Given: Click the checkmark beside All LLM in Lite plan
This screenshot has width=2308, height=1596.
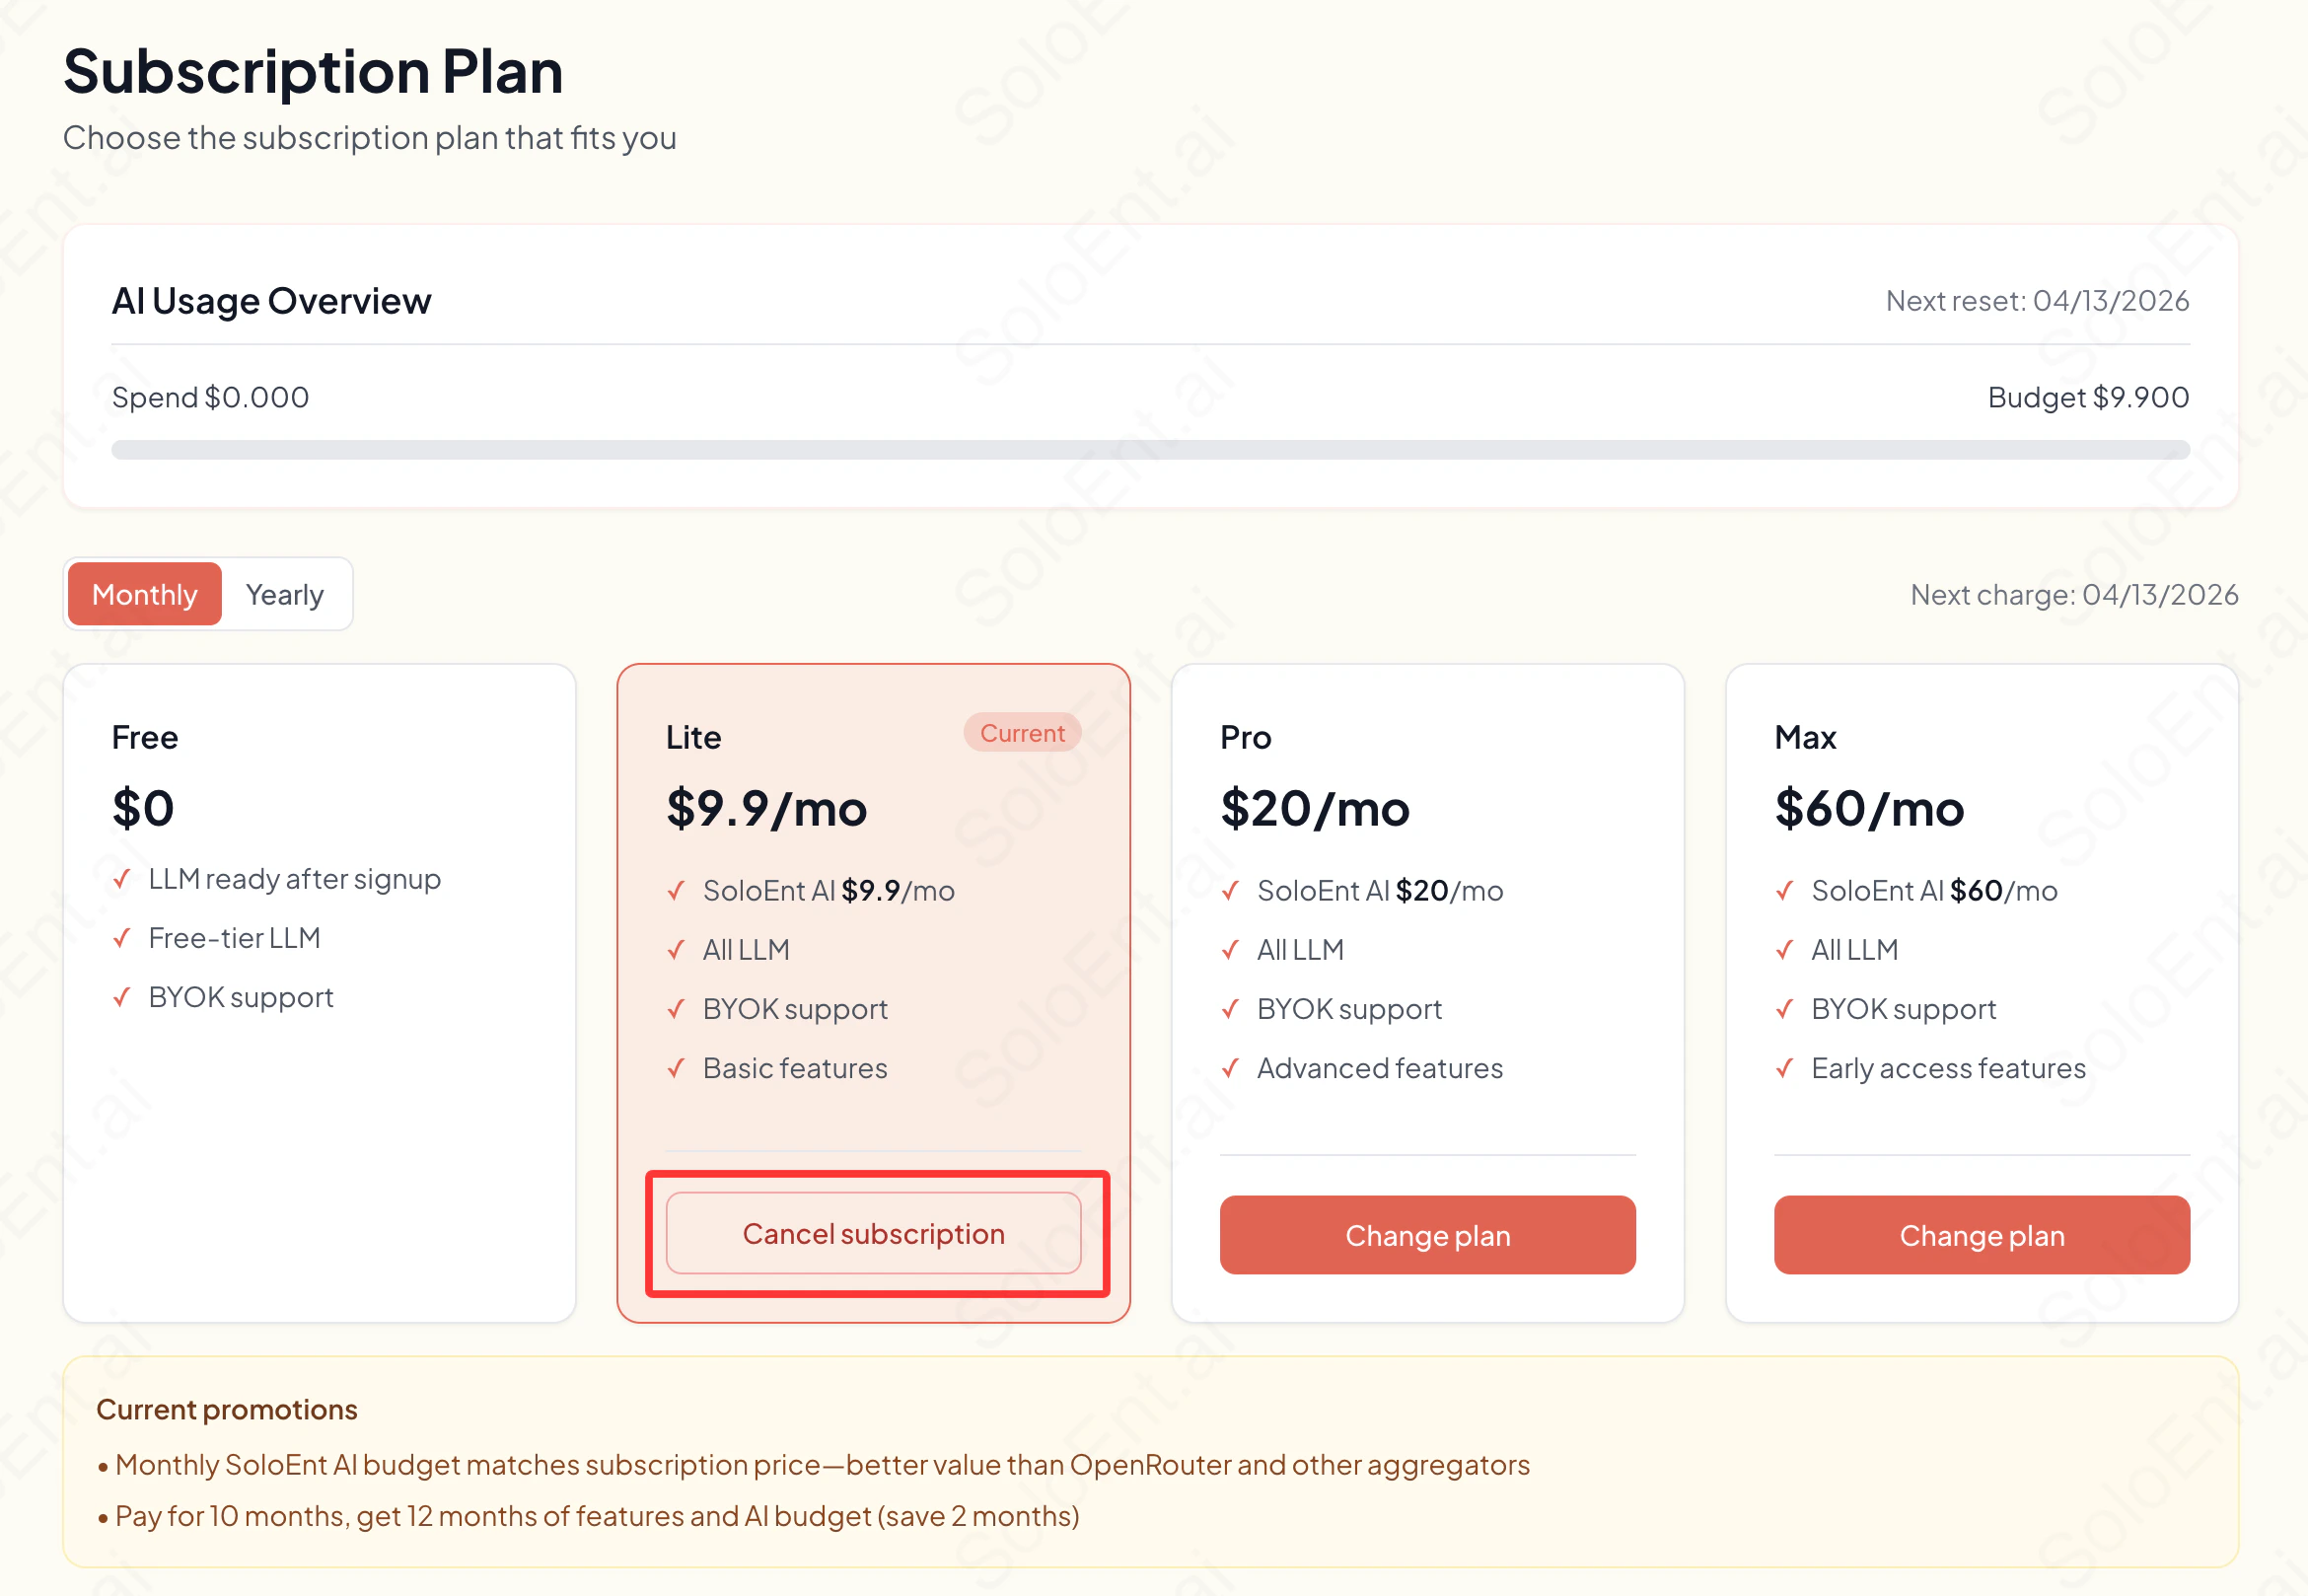Looking at the screenshot, I should coord(676,951).
